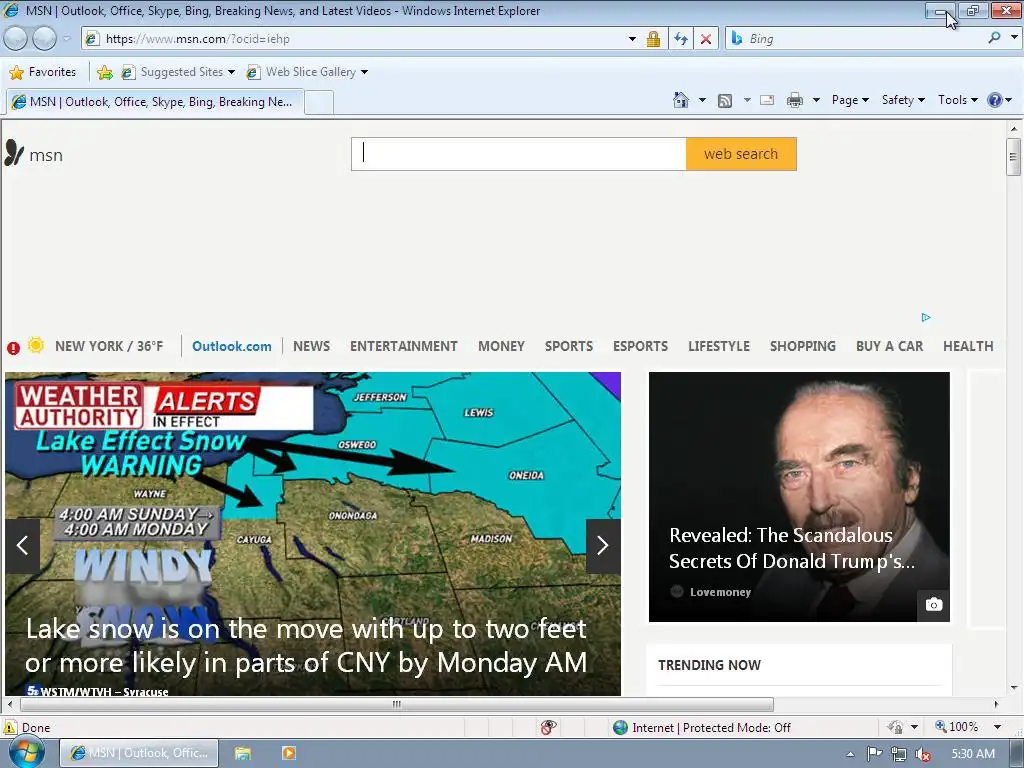Screen dimensions: 1024x768
Task: Click the red Stop loading button
Action: pos(706,39)
